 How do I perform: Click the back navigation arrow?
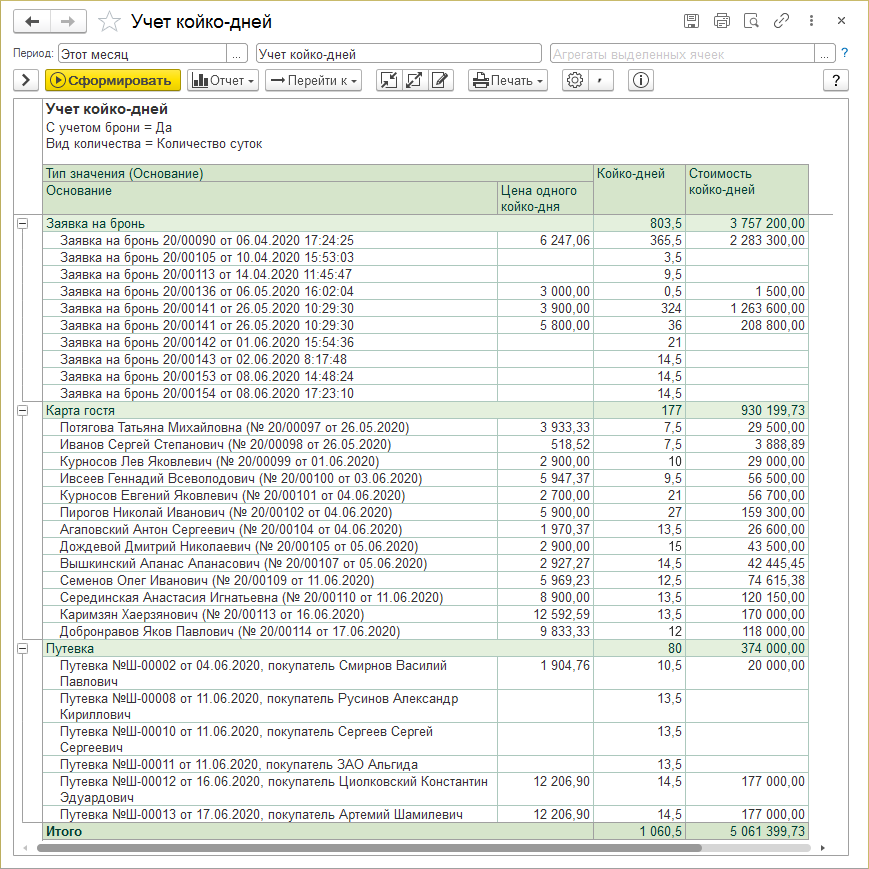(32, 21)
